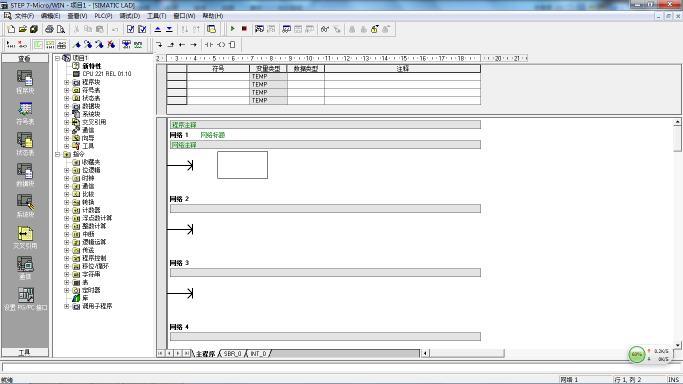Select CPU 221 REL 01.10 in the project tree

tap(107, 74)
